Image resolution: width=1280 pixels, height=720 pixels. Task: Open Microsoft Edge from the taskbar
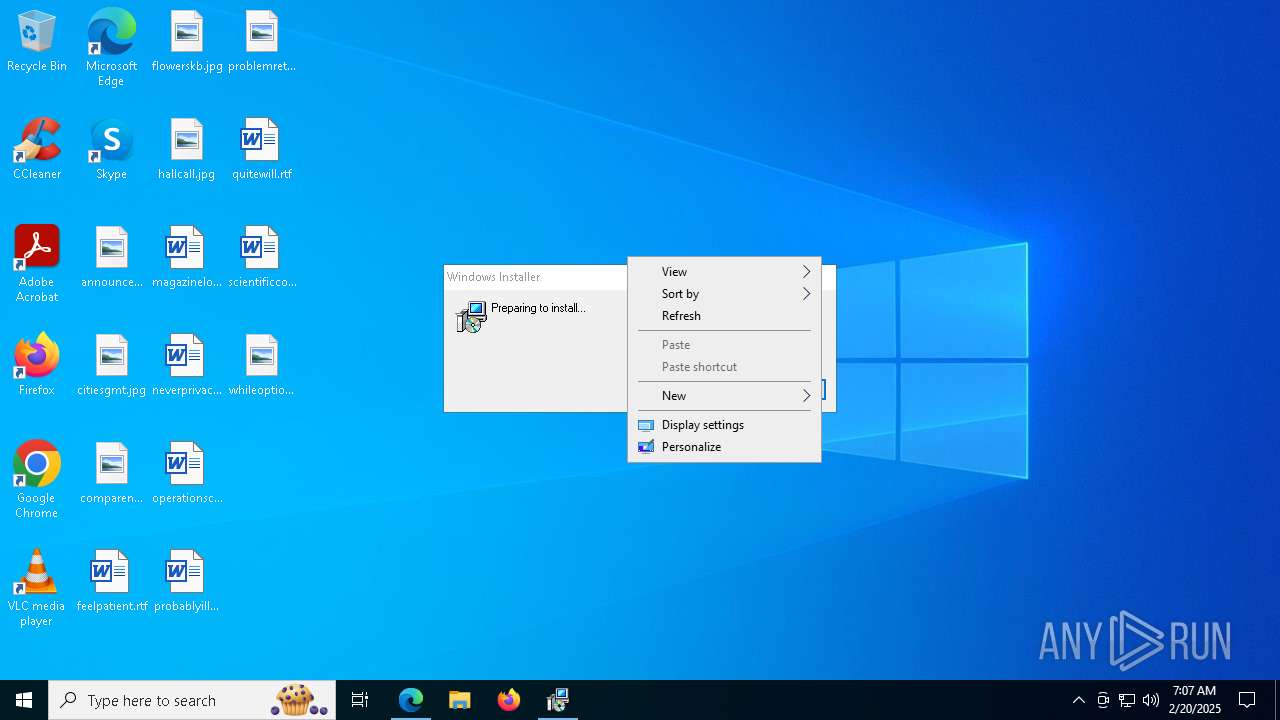(x=411, y=700)
